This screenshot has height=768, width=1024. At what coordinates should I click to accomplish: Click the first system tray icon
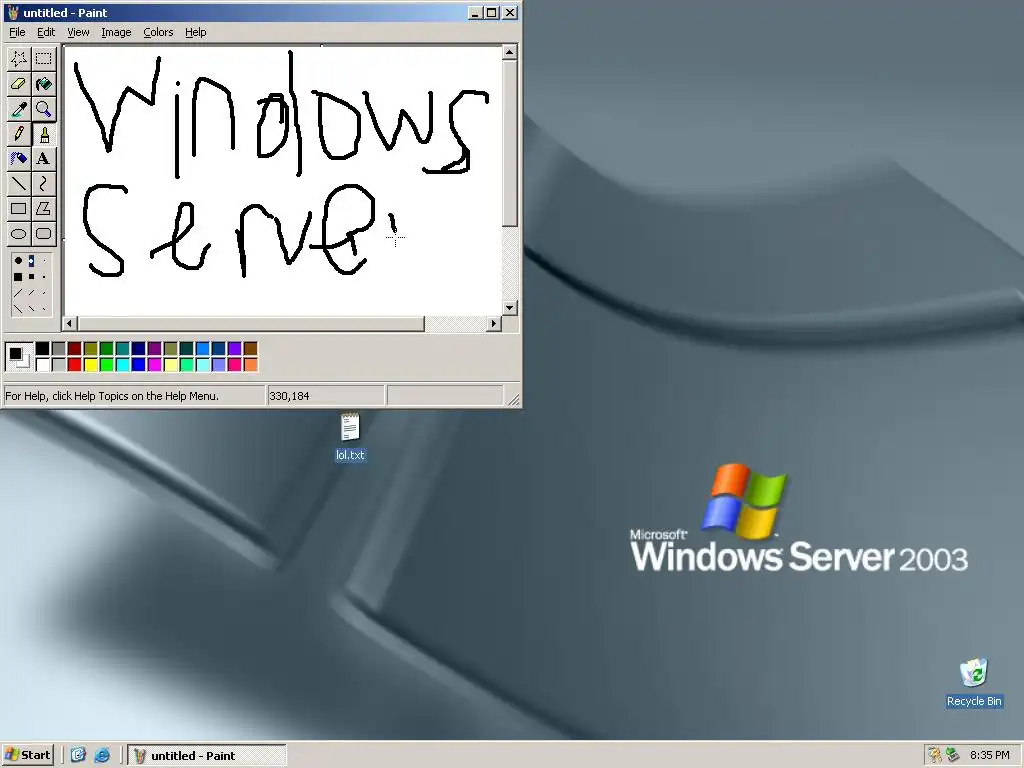(x=935, y=755)
